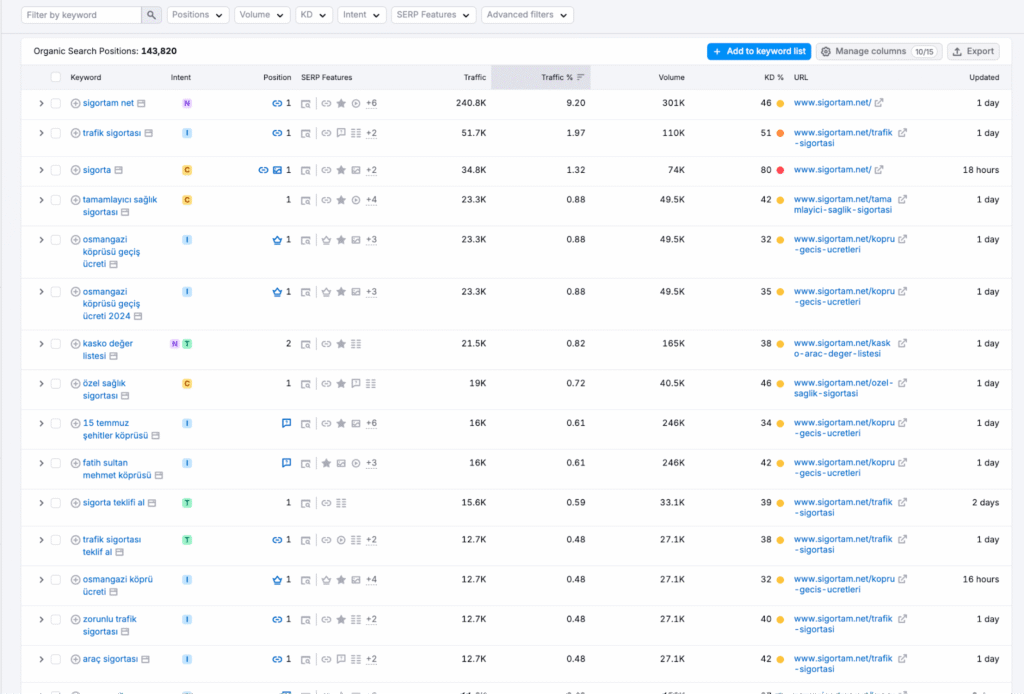Click plus icon next to 'trafik sigortası' keyword
This screenshot has height=694, width=1024.
coord(75,133)
